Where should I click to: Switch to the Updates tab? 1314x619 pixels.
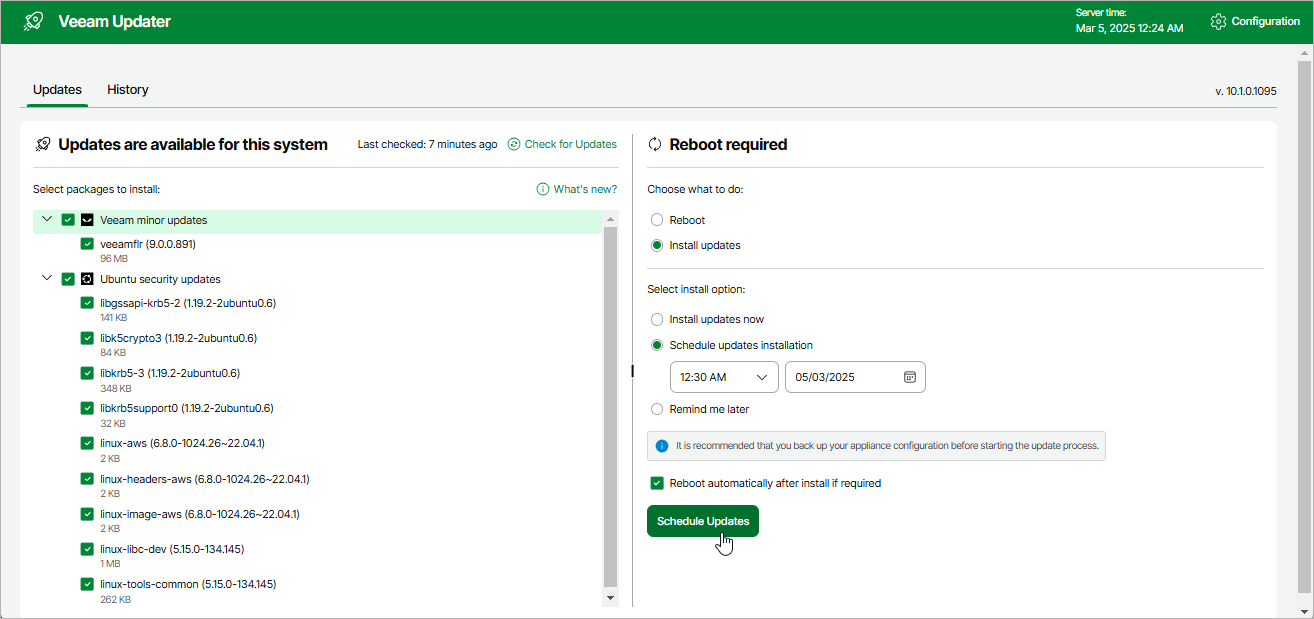57,90
